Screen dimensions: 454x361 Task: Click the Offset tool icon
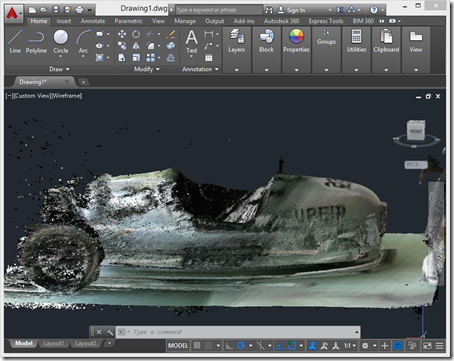(171, 58)
